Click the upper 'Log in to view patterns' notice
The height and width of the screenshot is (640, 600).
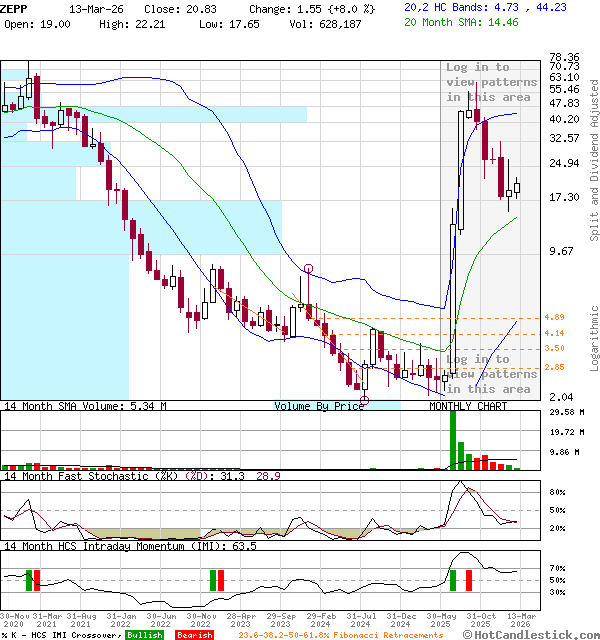pyautogui.click(x=491, y=82)
